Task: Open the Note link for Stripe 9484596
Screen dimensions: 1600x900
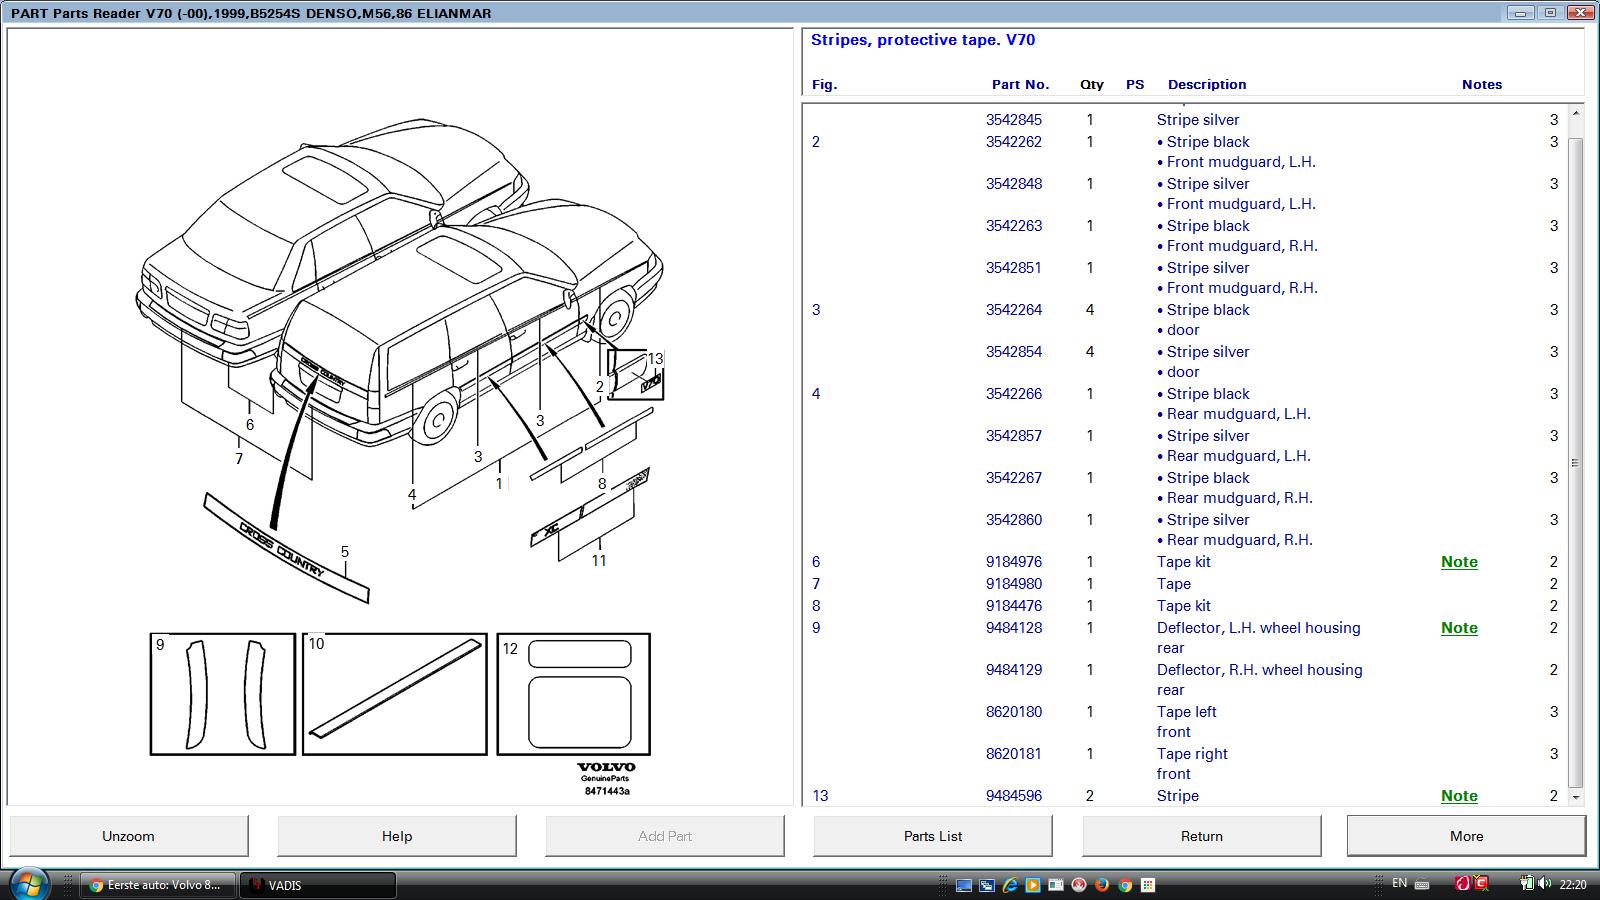Action: coord(1459,796)
